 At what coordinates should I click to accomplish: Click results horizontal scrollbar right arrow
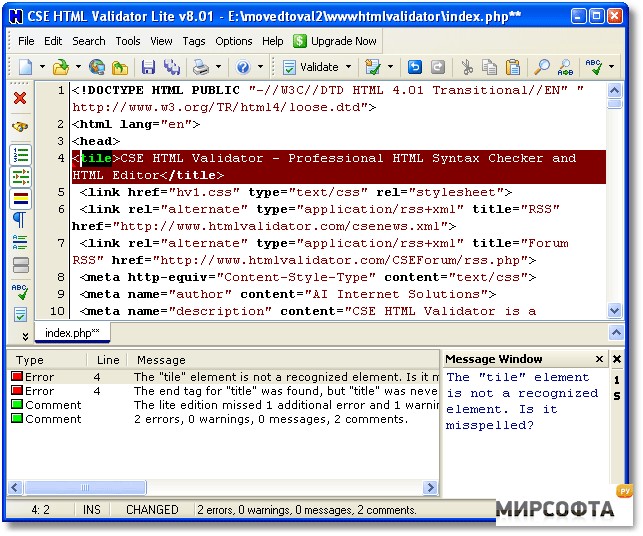[x=430, y=487]
